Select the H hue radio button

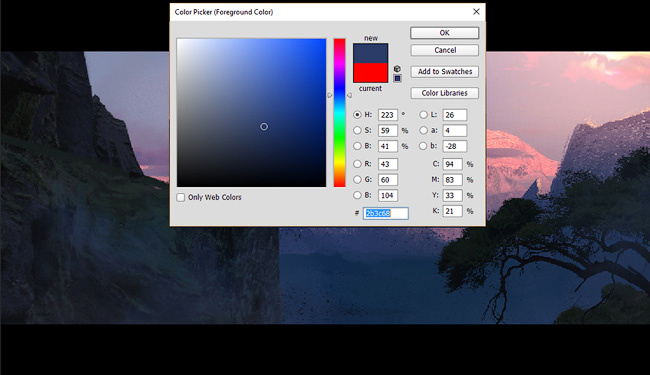357,115
